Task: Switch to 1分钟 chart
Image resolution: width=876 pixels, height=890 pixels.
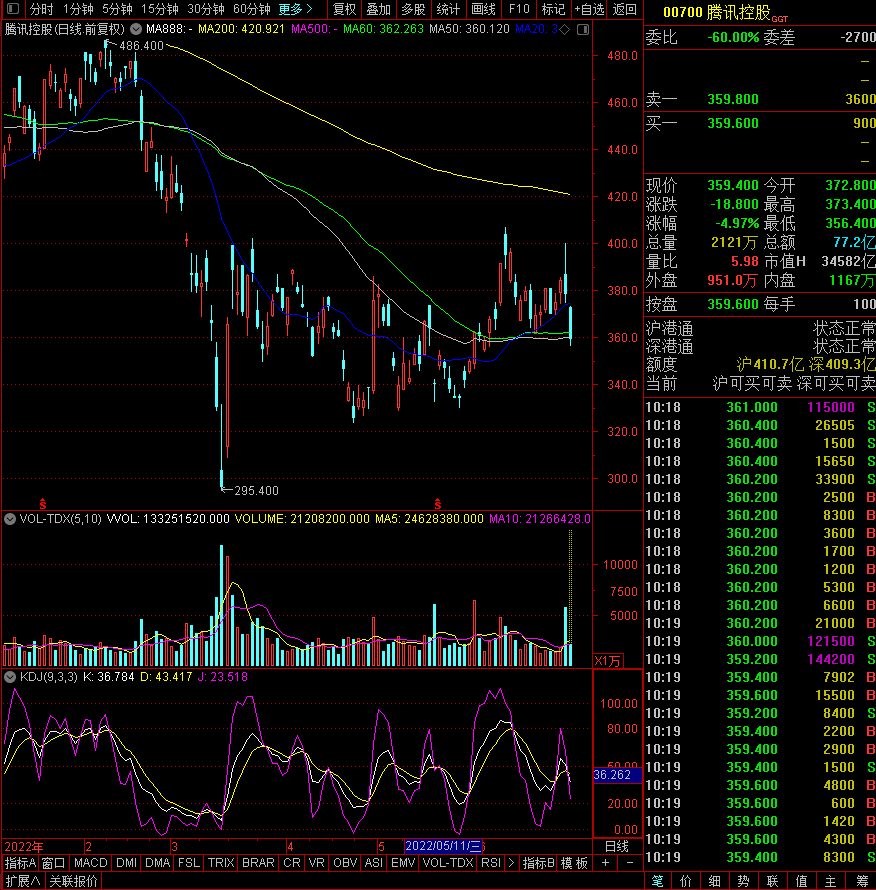Action: tap(78, 9)
